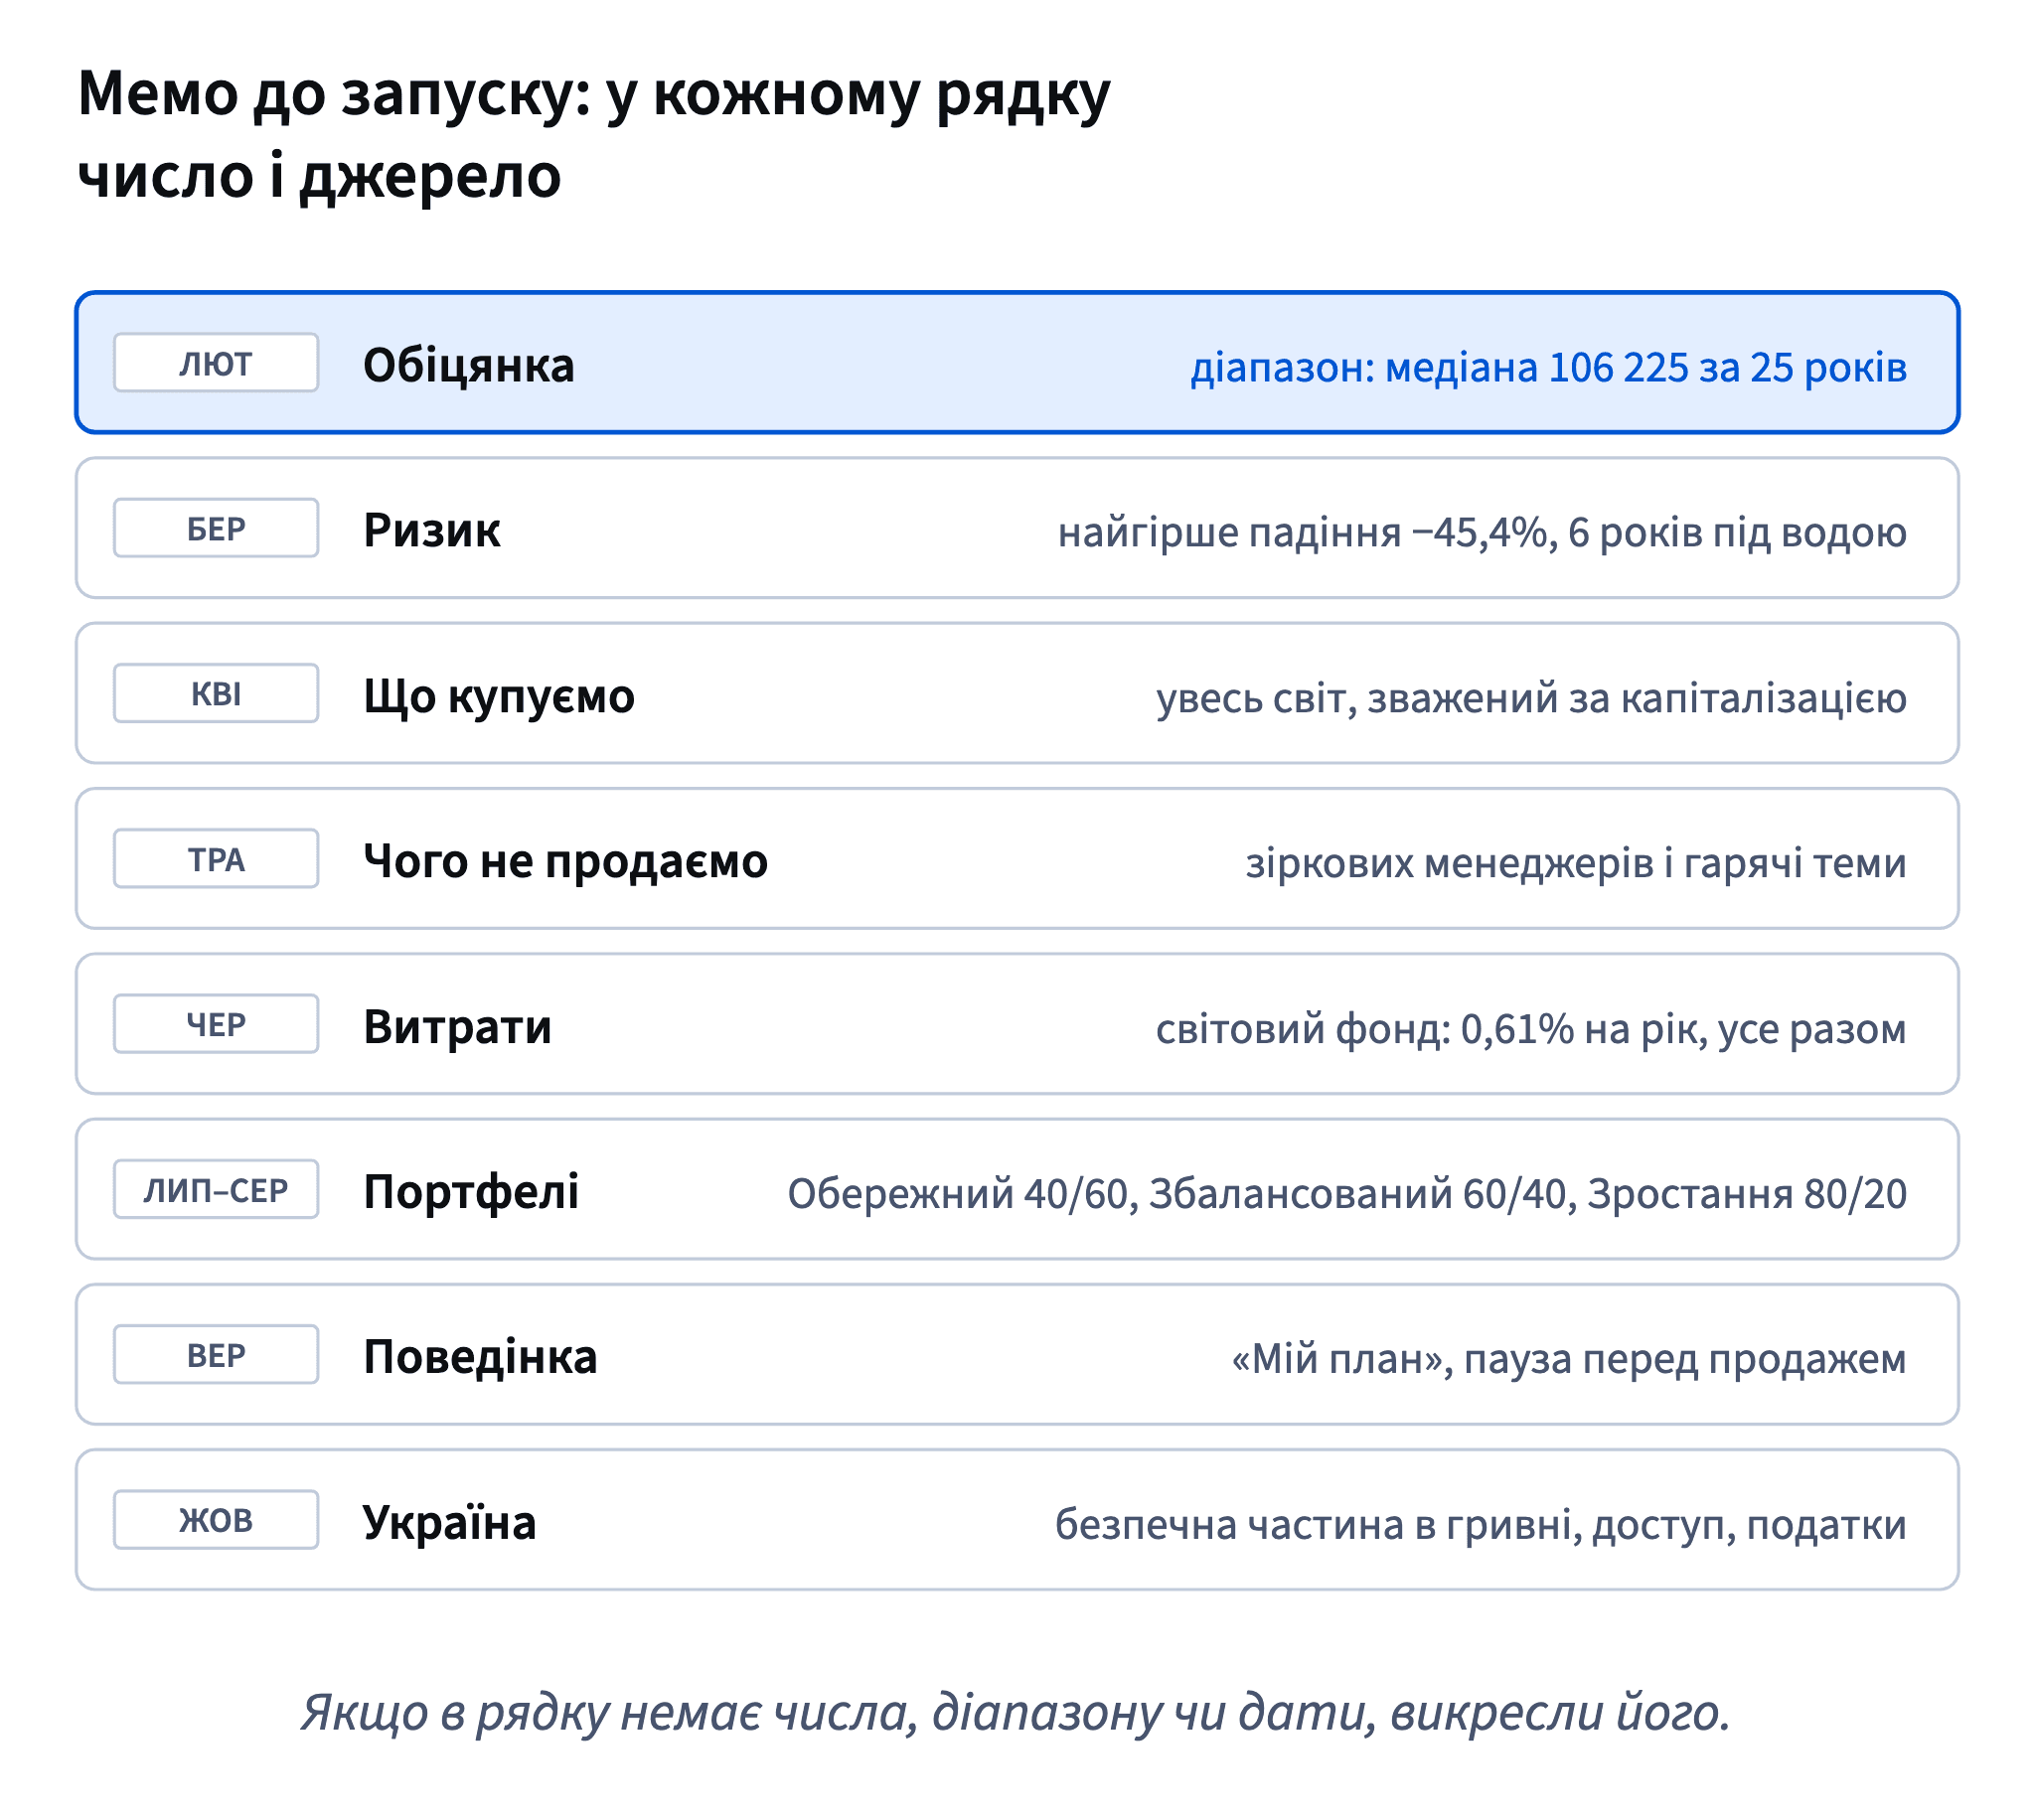The height and width of the screenshot is (1820, 2035).
Task: Click the ЛИП–СЕР month badge
Action: coord(216,1189)
